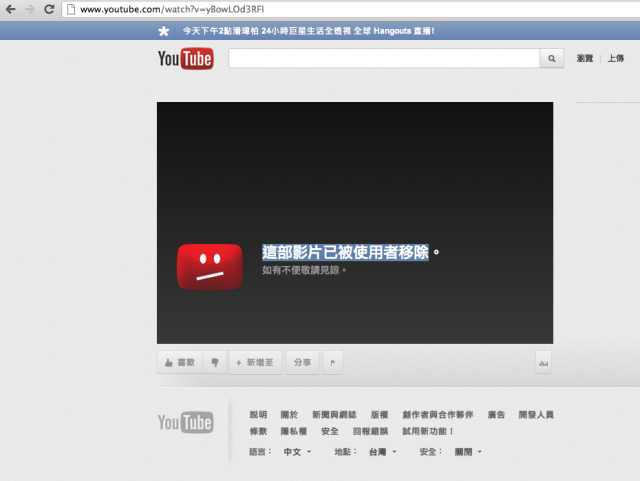
Task: Click the 分享 share button
Action: click(302, 362)
